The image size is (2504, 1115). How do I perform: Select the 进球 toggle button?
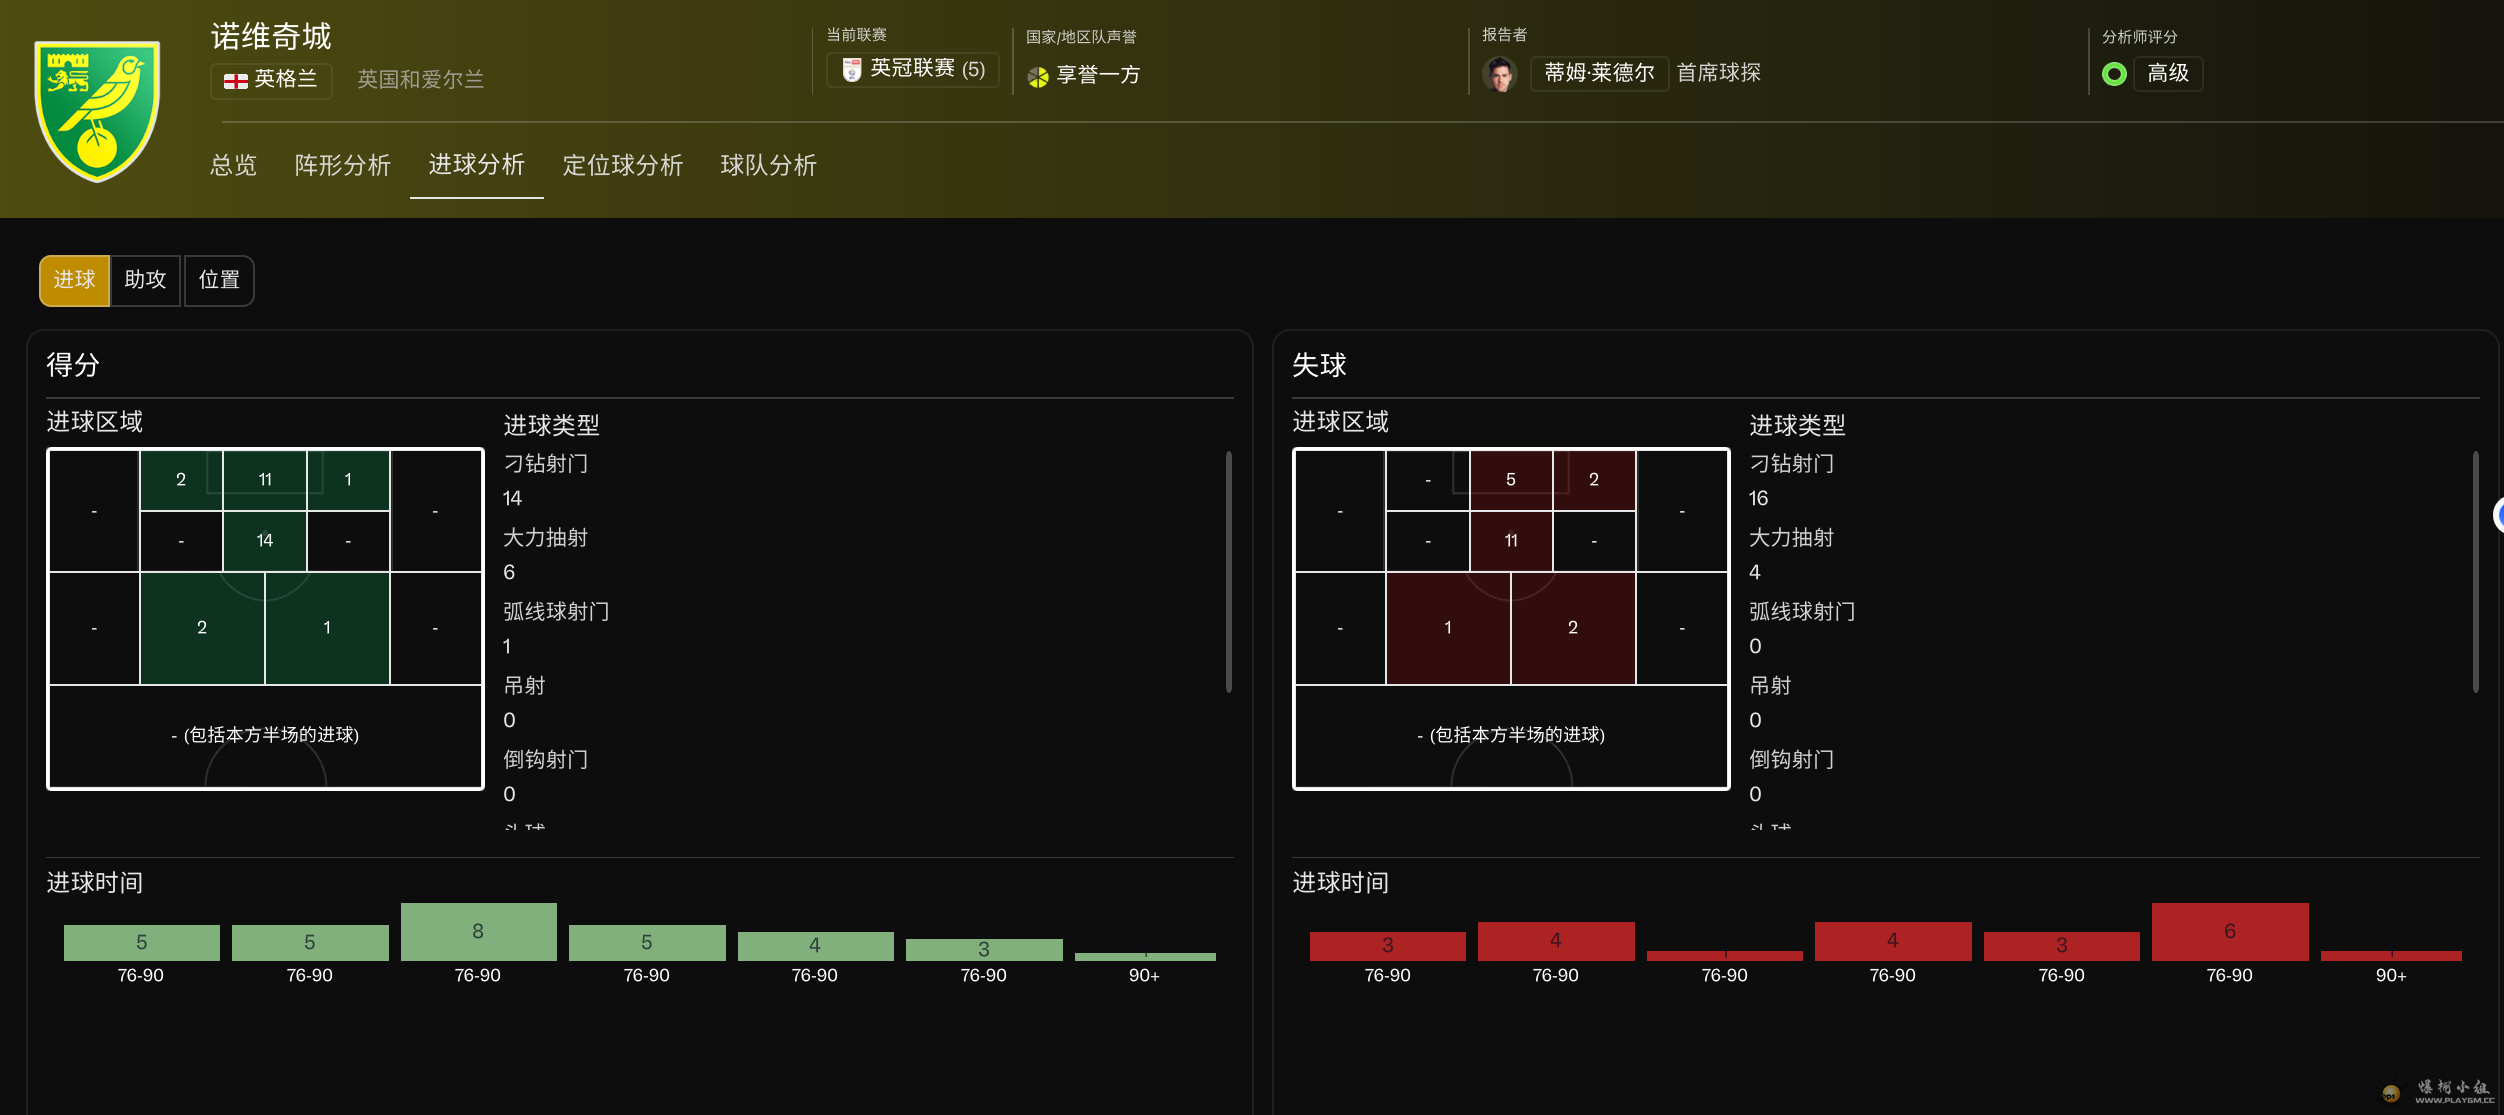click(74, 281)
